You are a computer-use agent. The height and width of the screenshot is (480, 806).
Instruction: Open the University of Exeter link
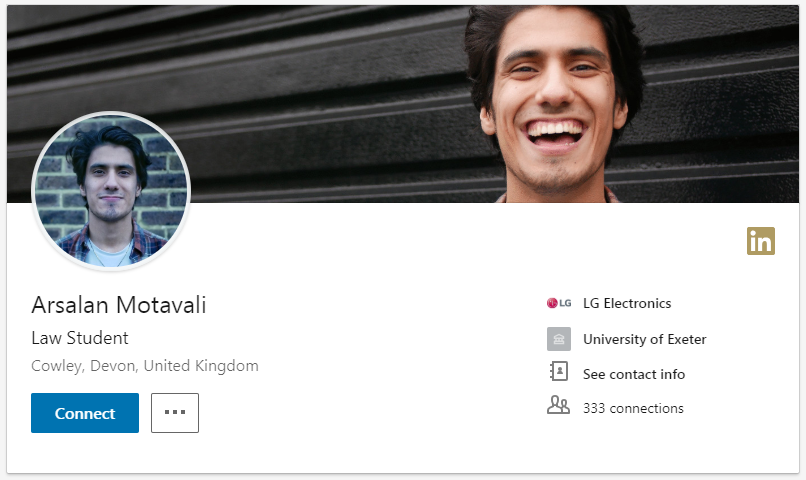pos(645,339)
